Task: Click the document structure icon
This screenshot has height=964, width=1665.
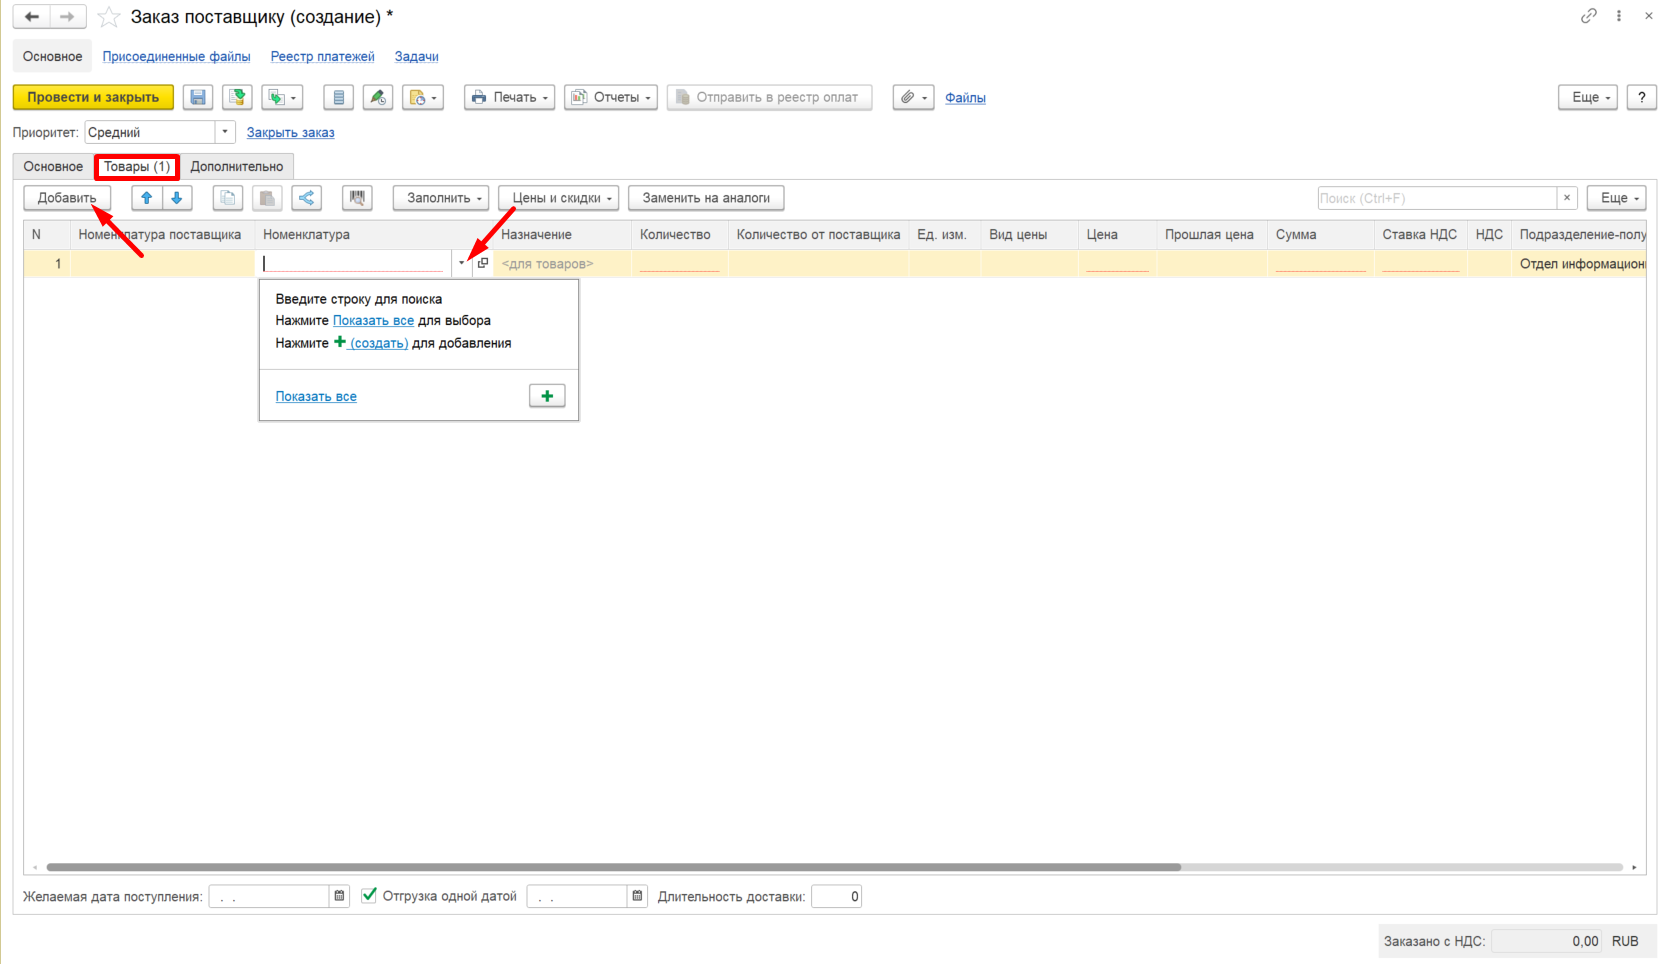Action: pos(338,97)
